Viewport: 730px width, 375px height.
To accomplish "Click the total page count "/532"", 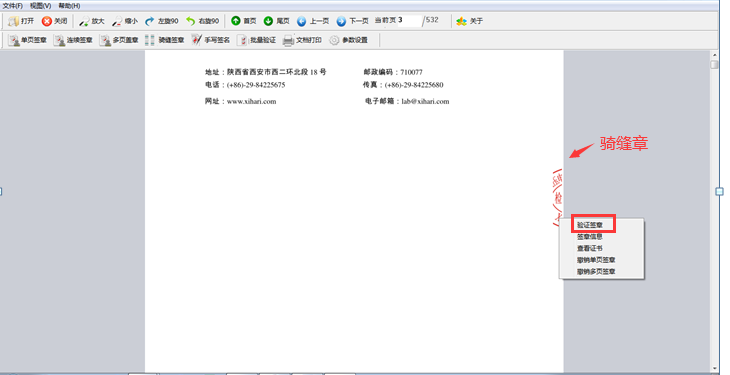I will click(x=431, y=20).
